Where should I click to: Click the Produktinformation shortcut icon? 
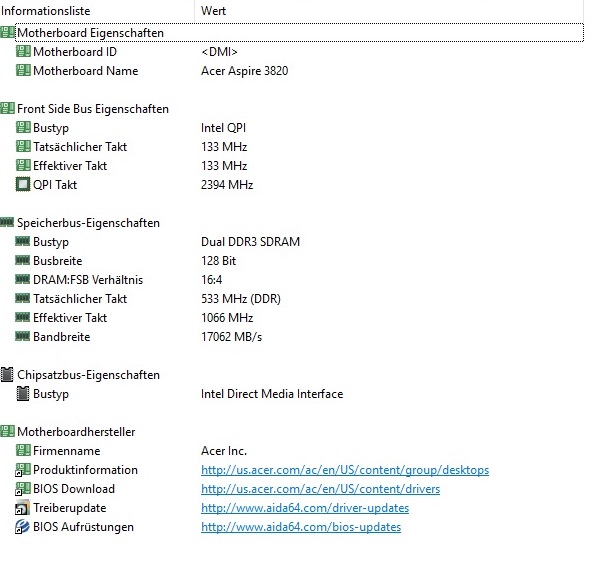tap(23, 469)
